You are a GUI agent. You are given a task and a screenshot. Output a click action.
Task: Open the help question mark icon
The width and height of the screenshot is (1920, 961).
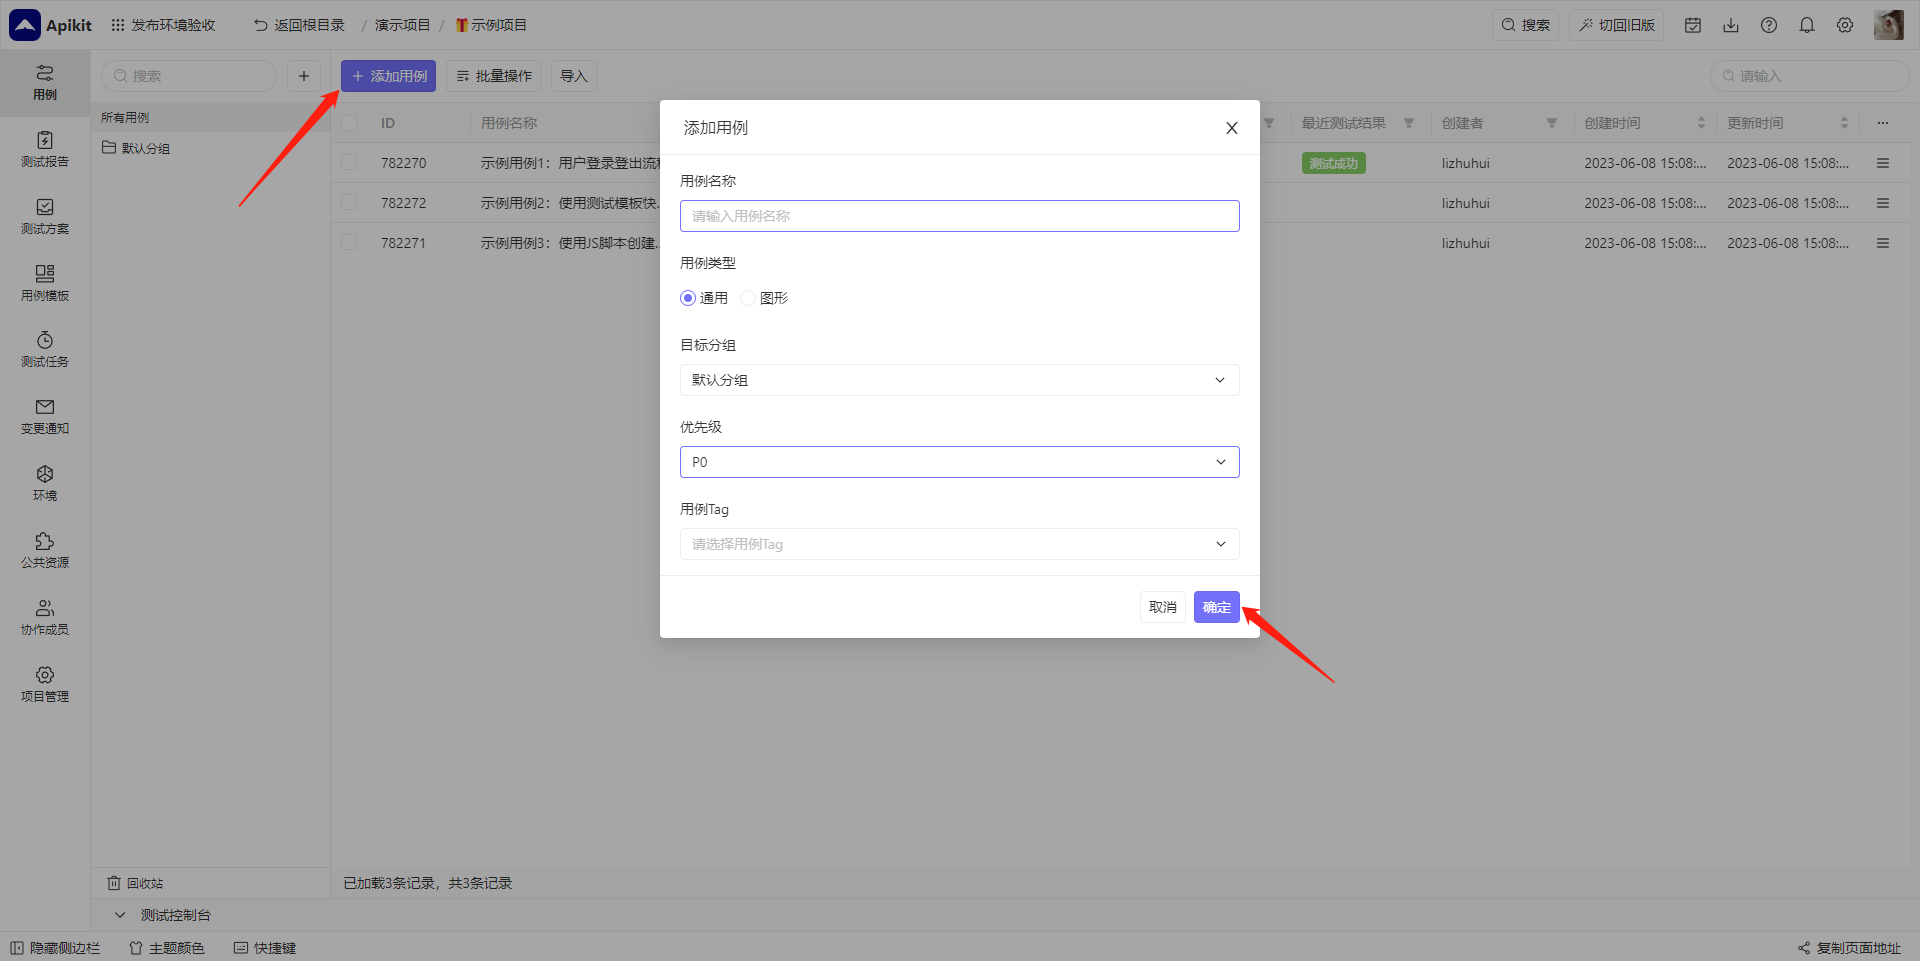[x=1769, y=25]
